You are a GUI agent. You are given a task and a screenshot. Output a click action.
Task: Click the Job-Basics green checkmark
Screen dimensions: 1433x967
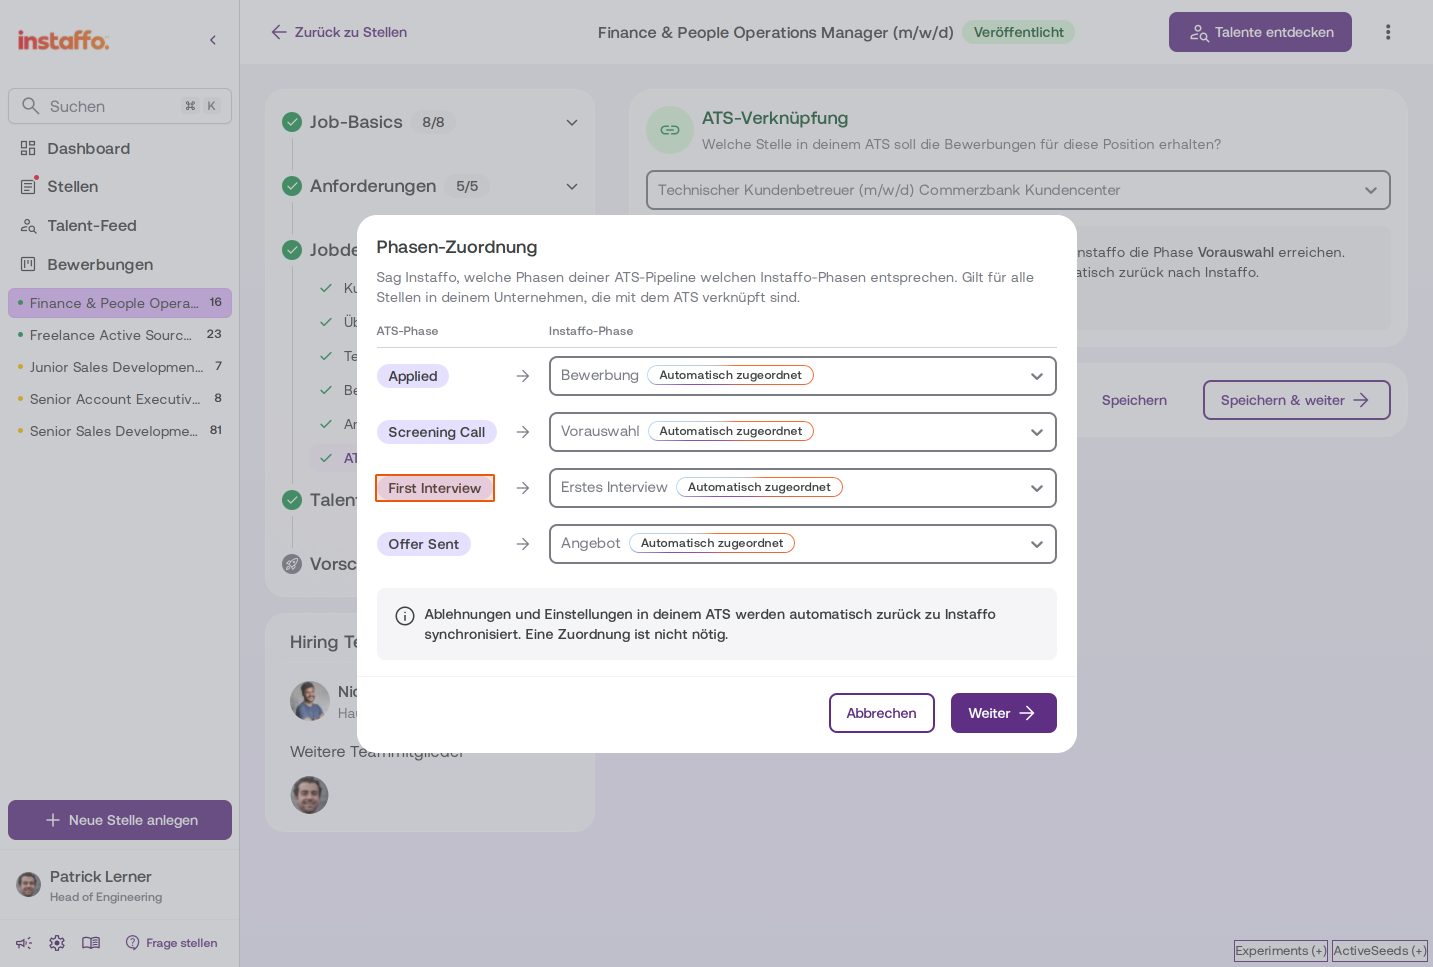pos(292,122)
